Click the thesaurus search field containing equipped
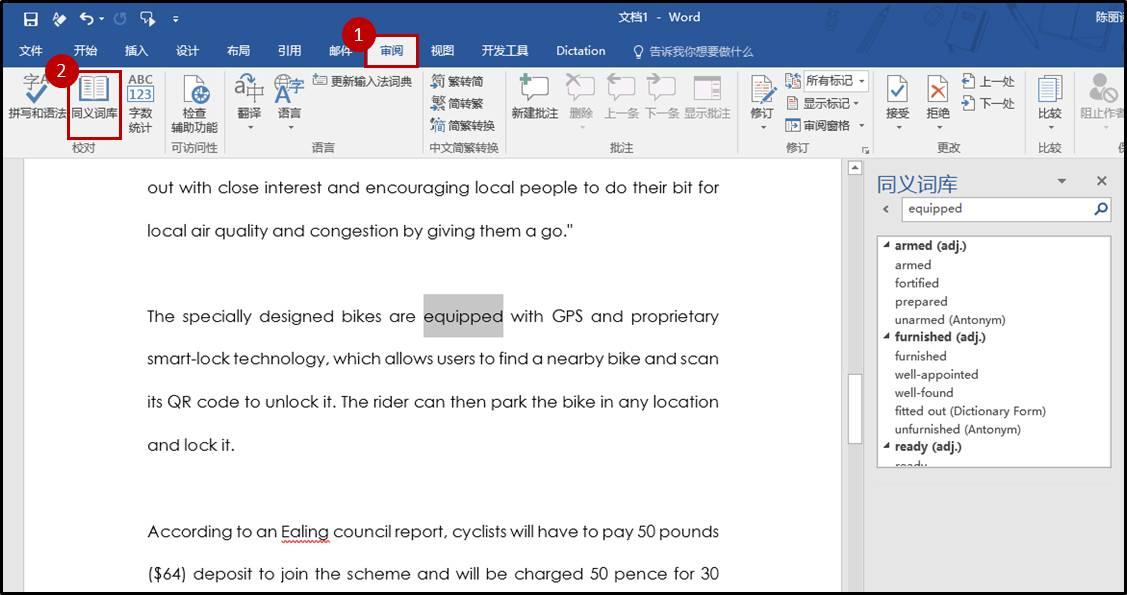 (996, 208)
